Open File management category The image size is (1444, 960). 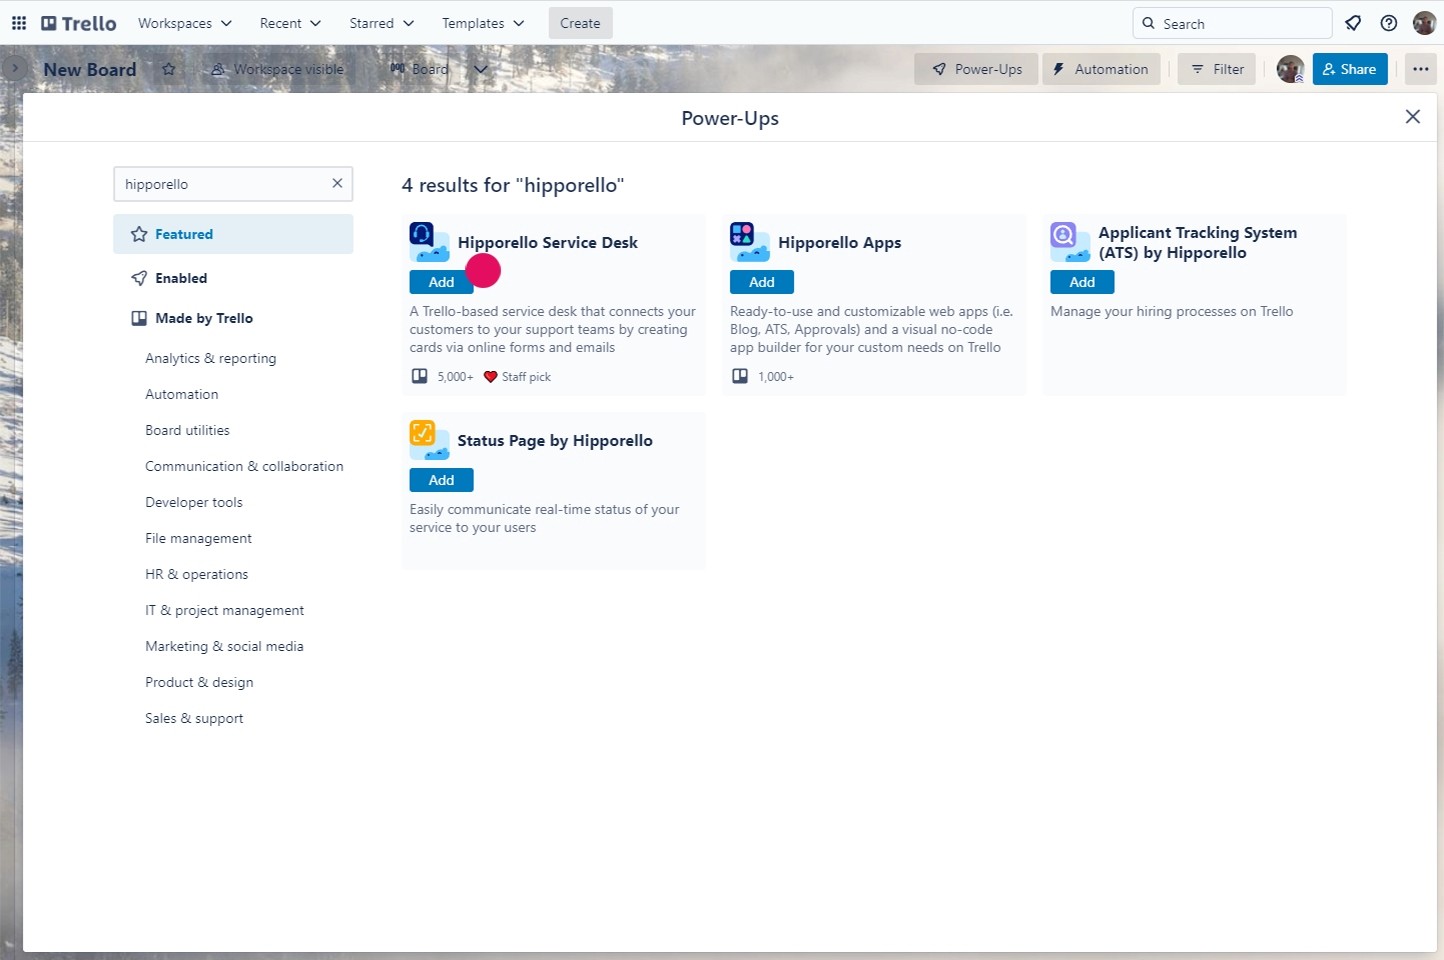tap(198, 538)
